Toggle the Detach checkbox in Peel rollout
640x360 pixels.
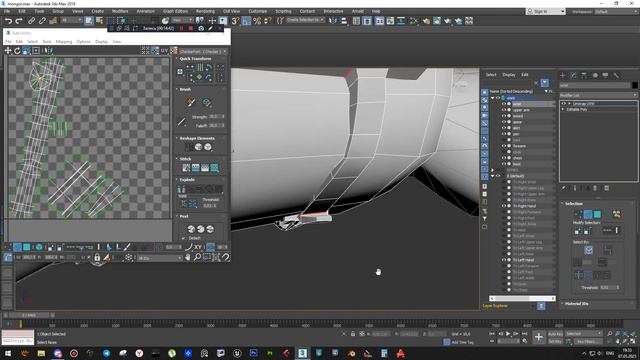(x=183, y=238)
